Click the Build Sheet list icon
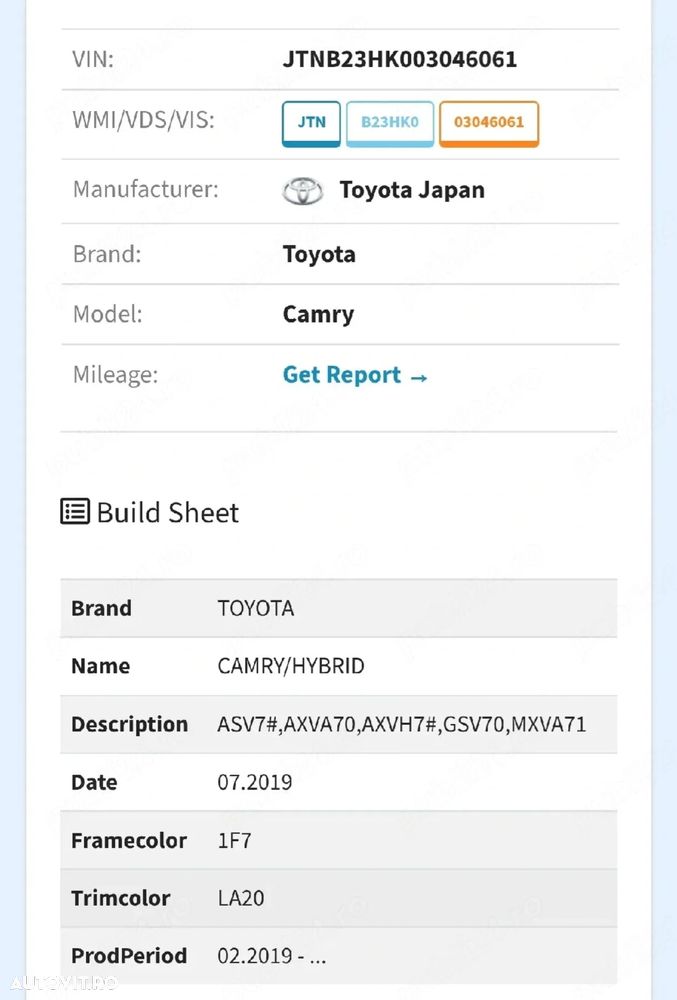 tap(75, 511)
